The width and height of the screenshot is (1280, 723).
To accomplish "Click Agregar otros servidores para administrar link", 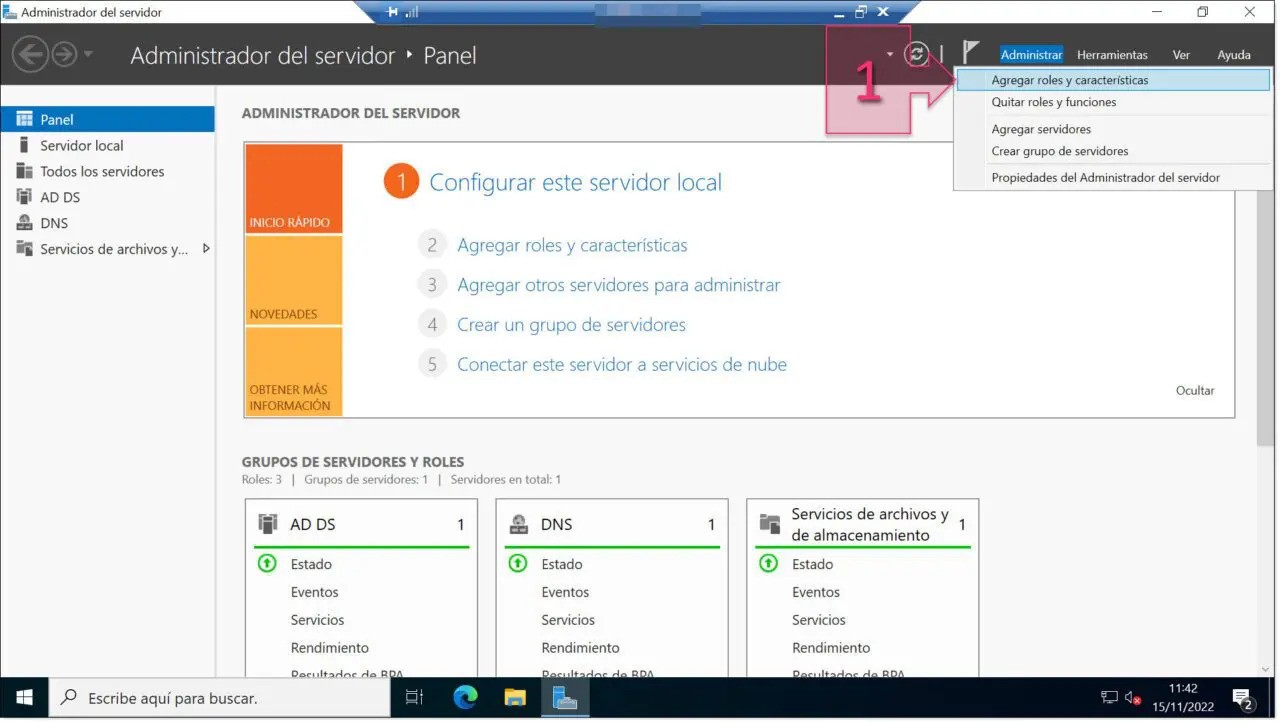I will tap(618, 285).
